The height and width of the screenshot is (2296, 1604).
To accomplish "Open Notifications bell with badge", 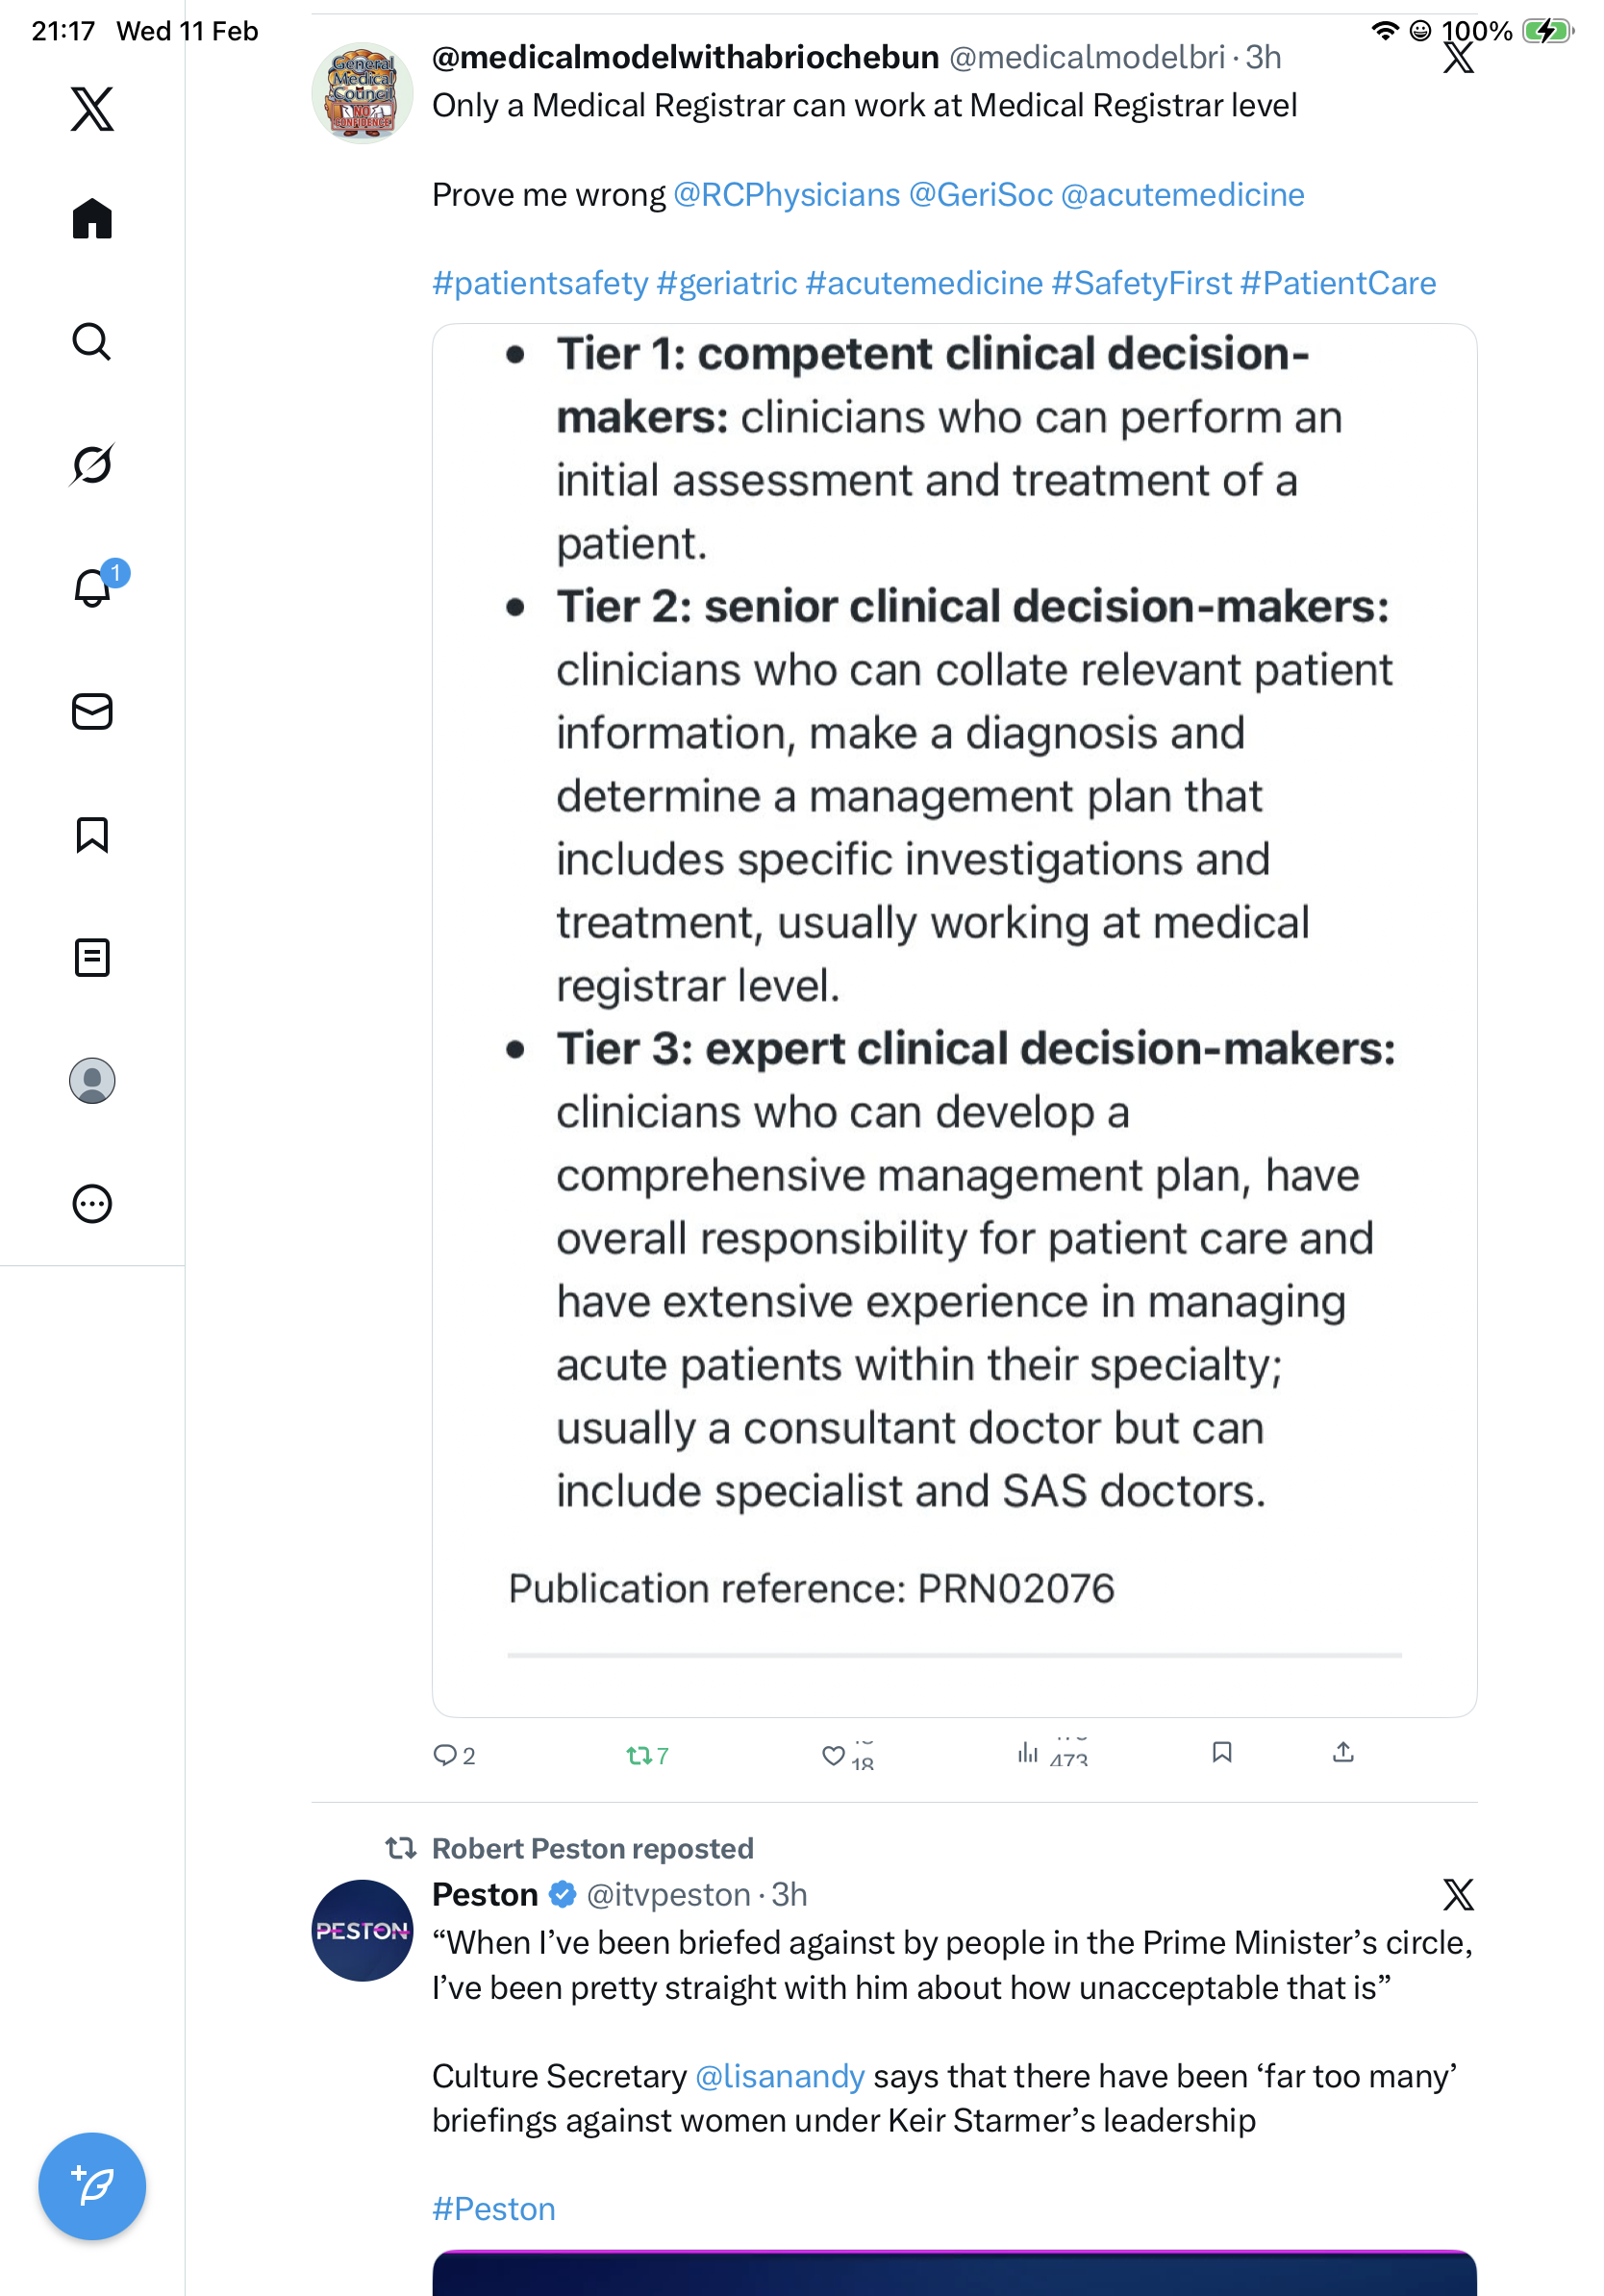I will (x=92, y=588).
